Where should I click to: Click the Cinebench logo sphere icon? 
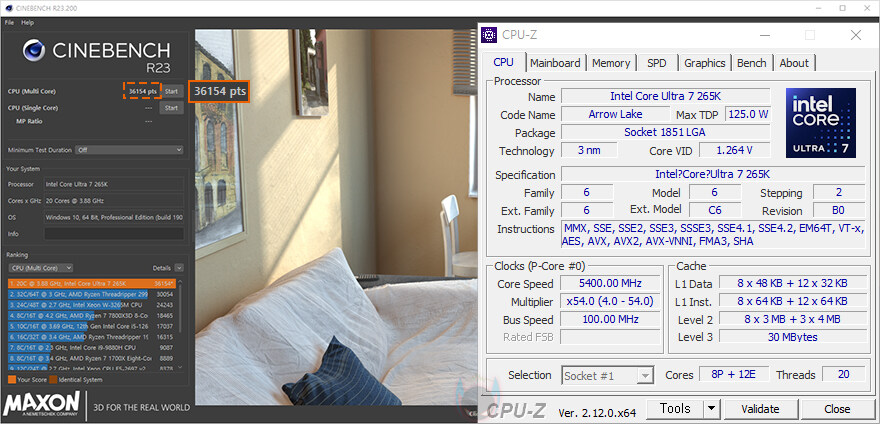coord(34,51)
